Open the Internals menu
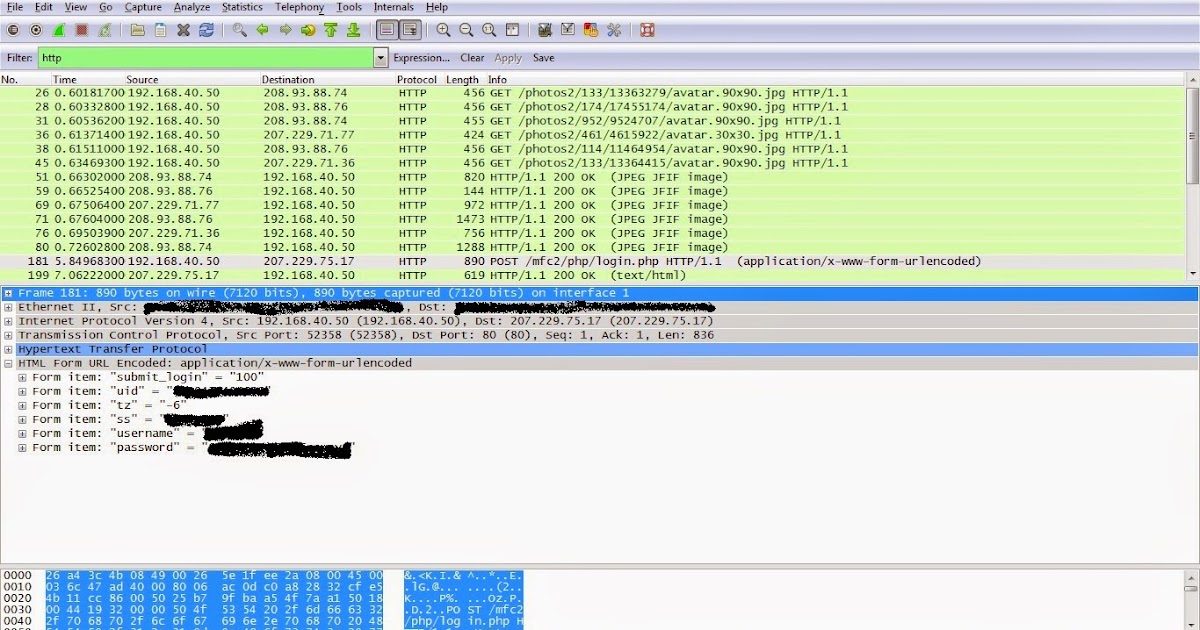1200x630 pixels. coord(393,7)
